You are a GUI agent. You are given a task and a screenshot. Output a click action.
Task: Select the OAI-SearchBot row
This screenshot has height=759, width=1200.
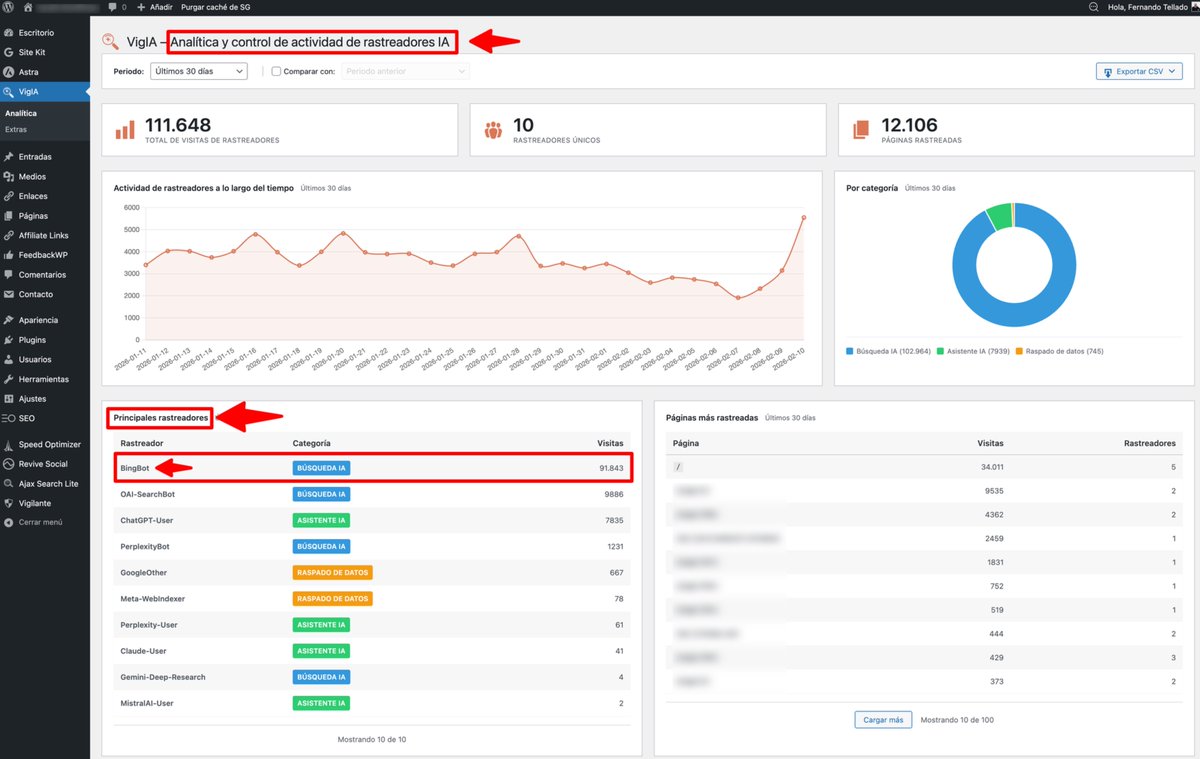(x=372, y=494)
